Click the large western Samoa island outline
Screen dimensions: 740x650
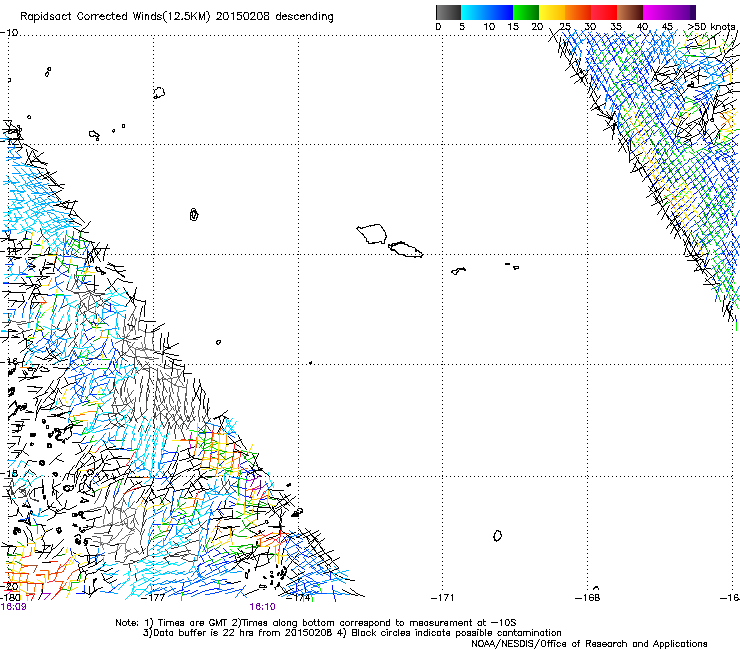[372, 234]
